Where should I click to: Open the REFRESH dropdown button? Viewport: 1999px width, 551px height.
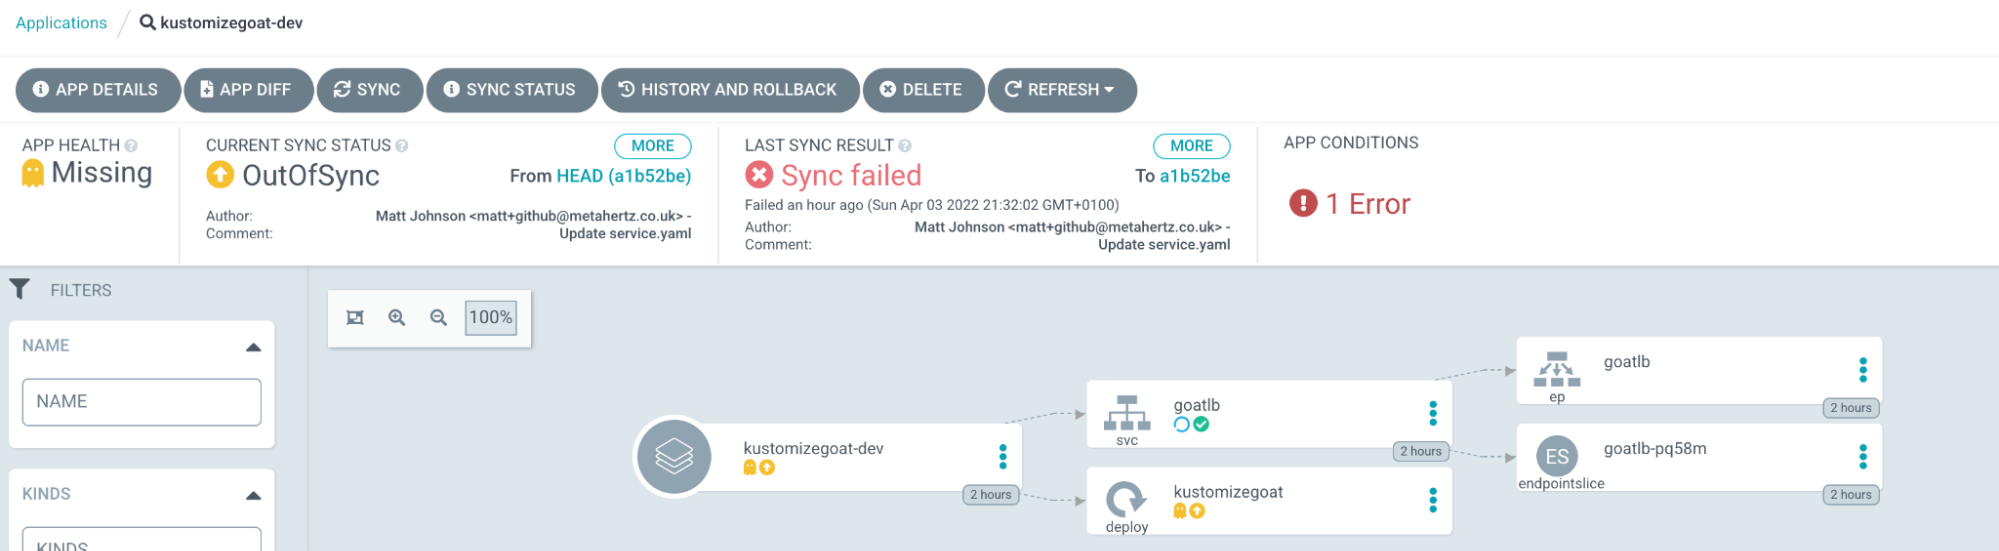(x=1062, y=90)
